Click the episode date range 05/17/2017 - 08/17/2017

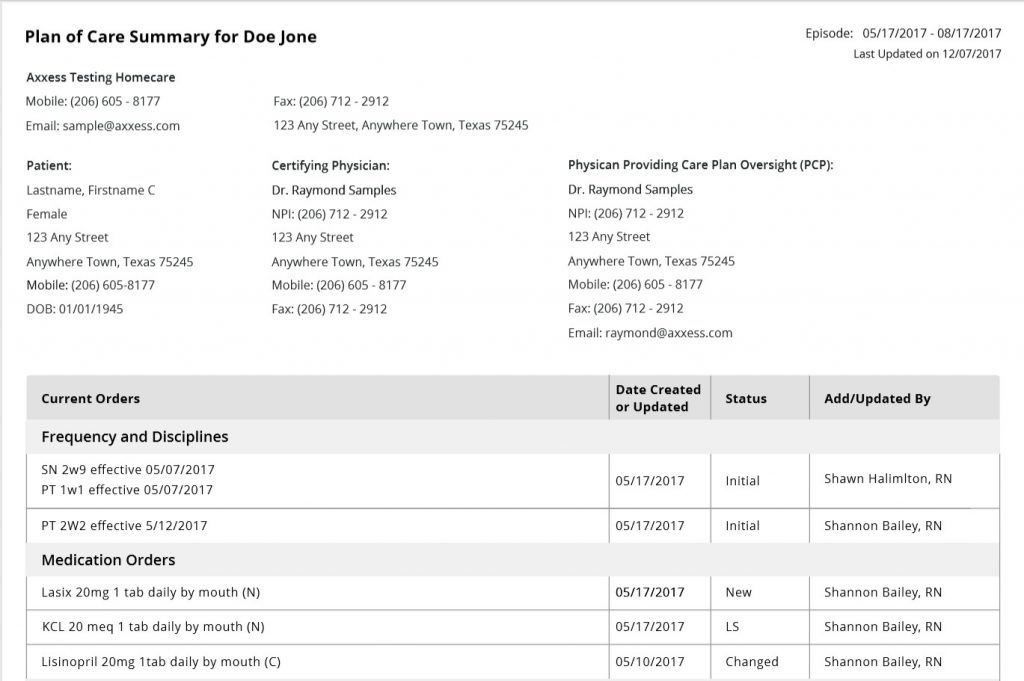tap(931, 33)
